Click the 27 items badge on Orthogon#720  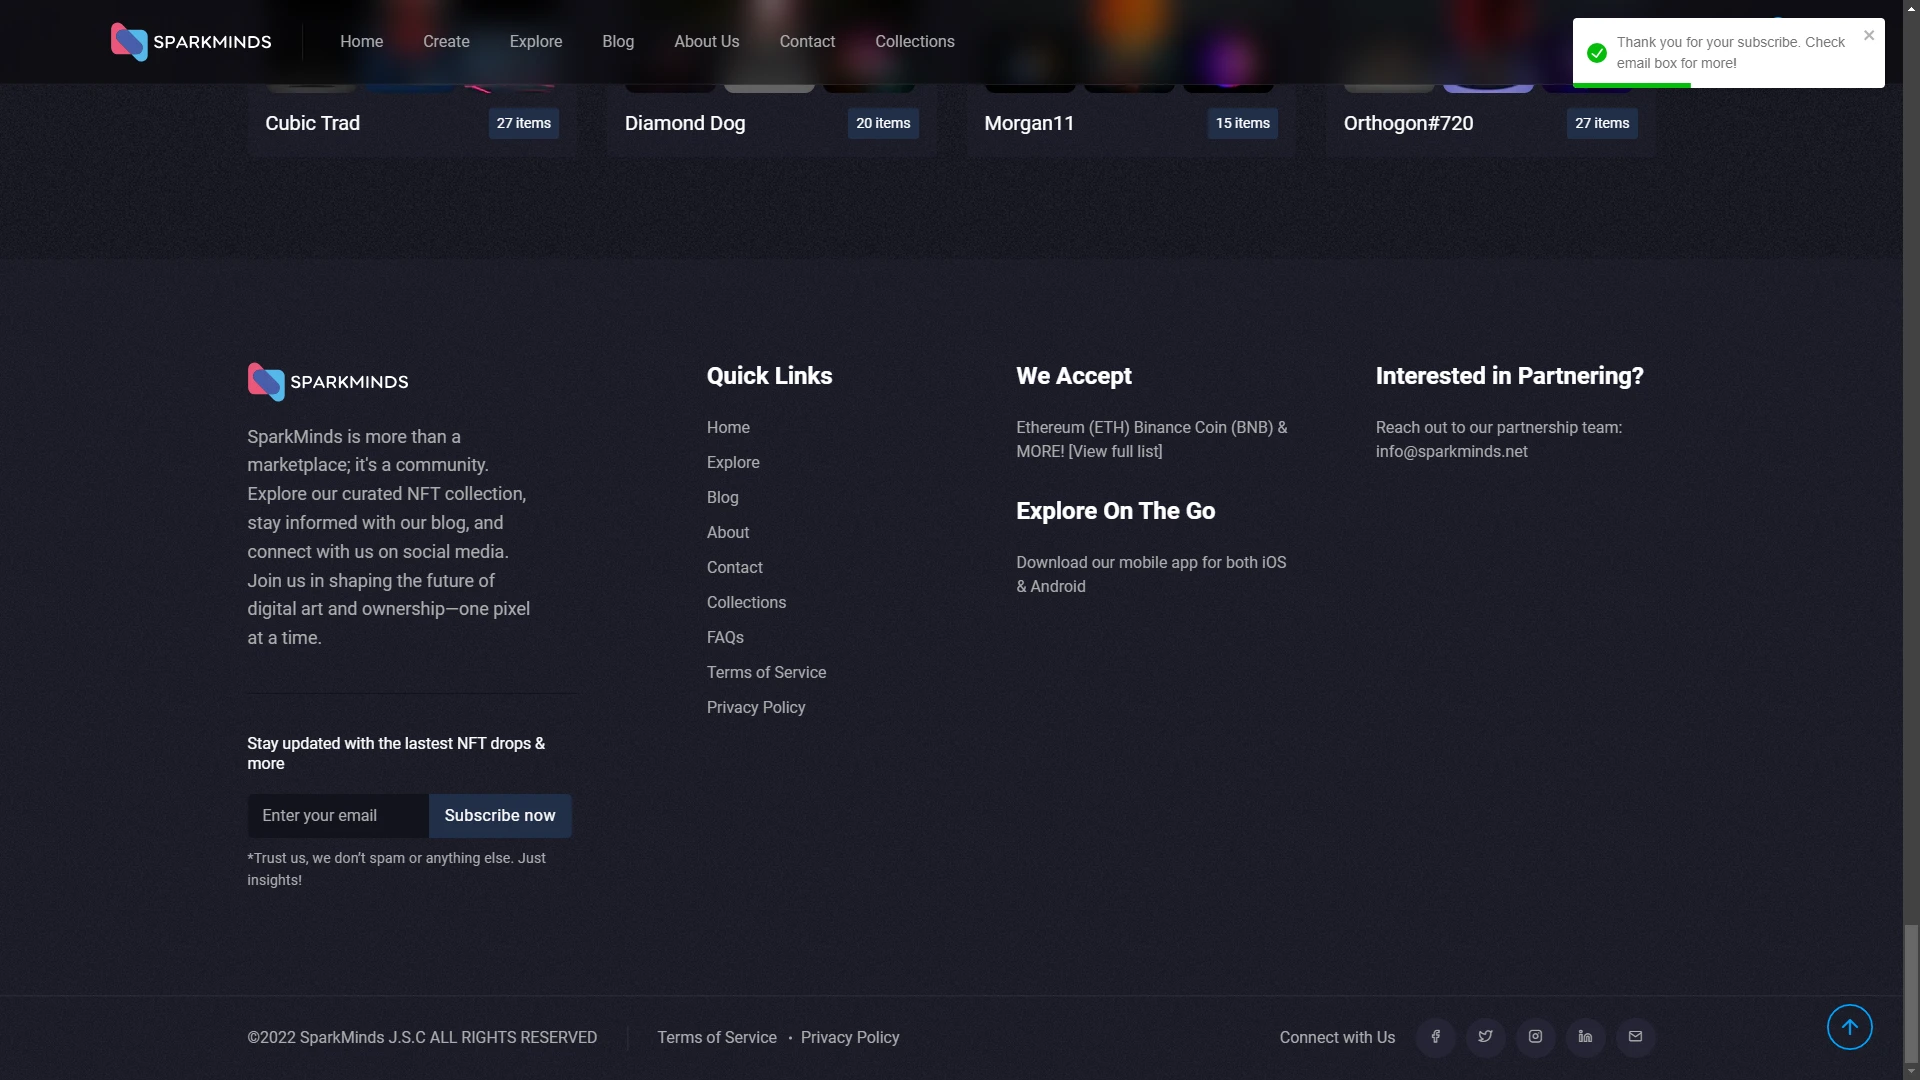tap(1602, 123)
